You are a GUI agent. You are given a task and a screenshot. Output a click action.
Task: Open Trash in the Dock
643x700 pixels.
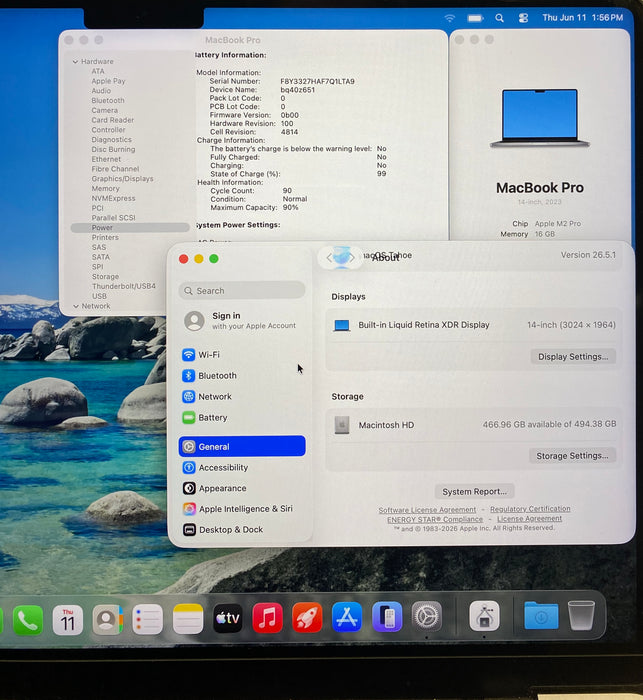[581, 615]
